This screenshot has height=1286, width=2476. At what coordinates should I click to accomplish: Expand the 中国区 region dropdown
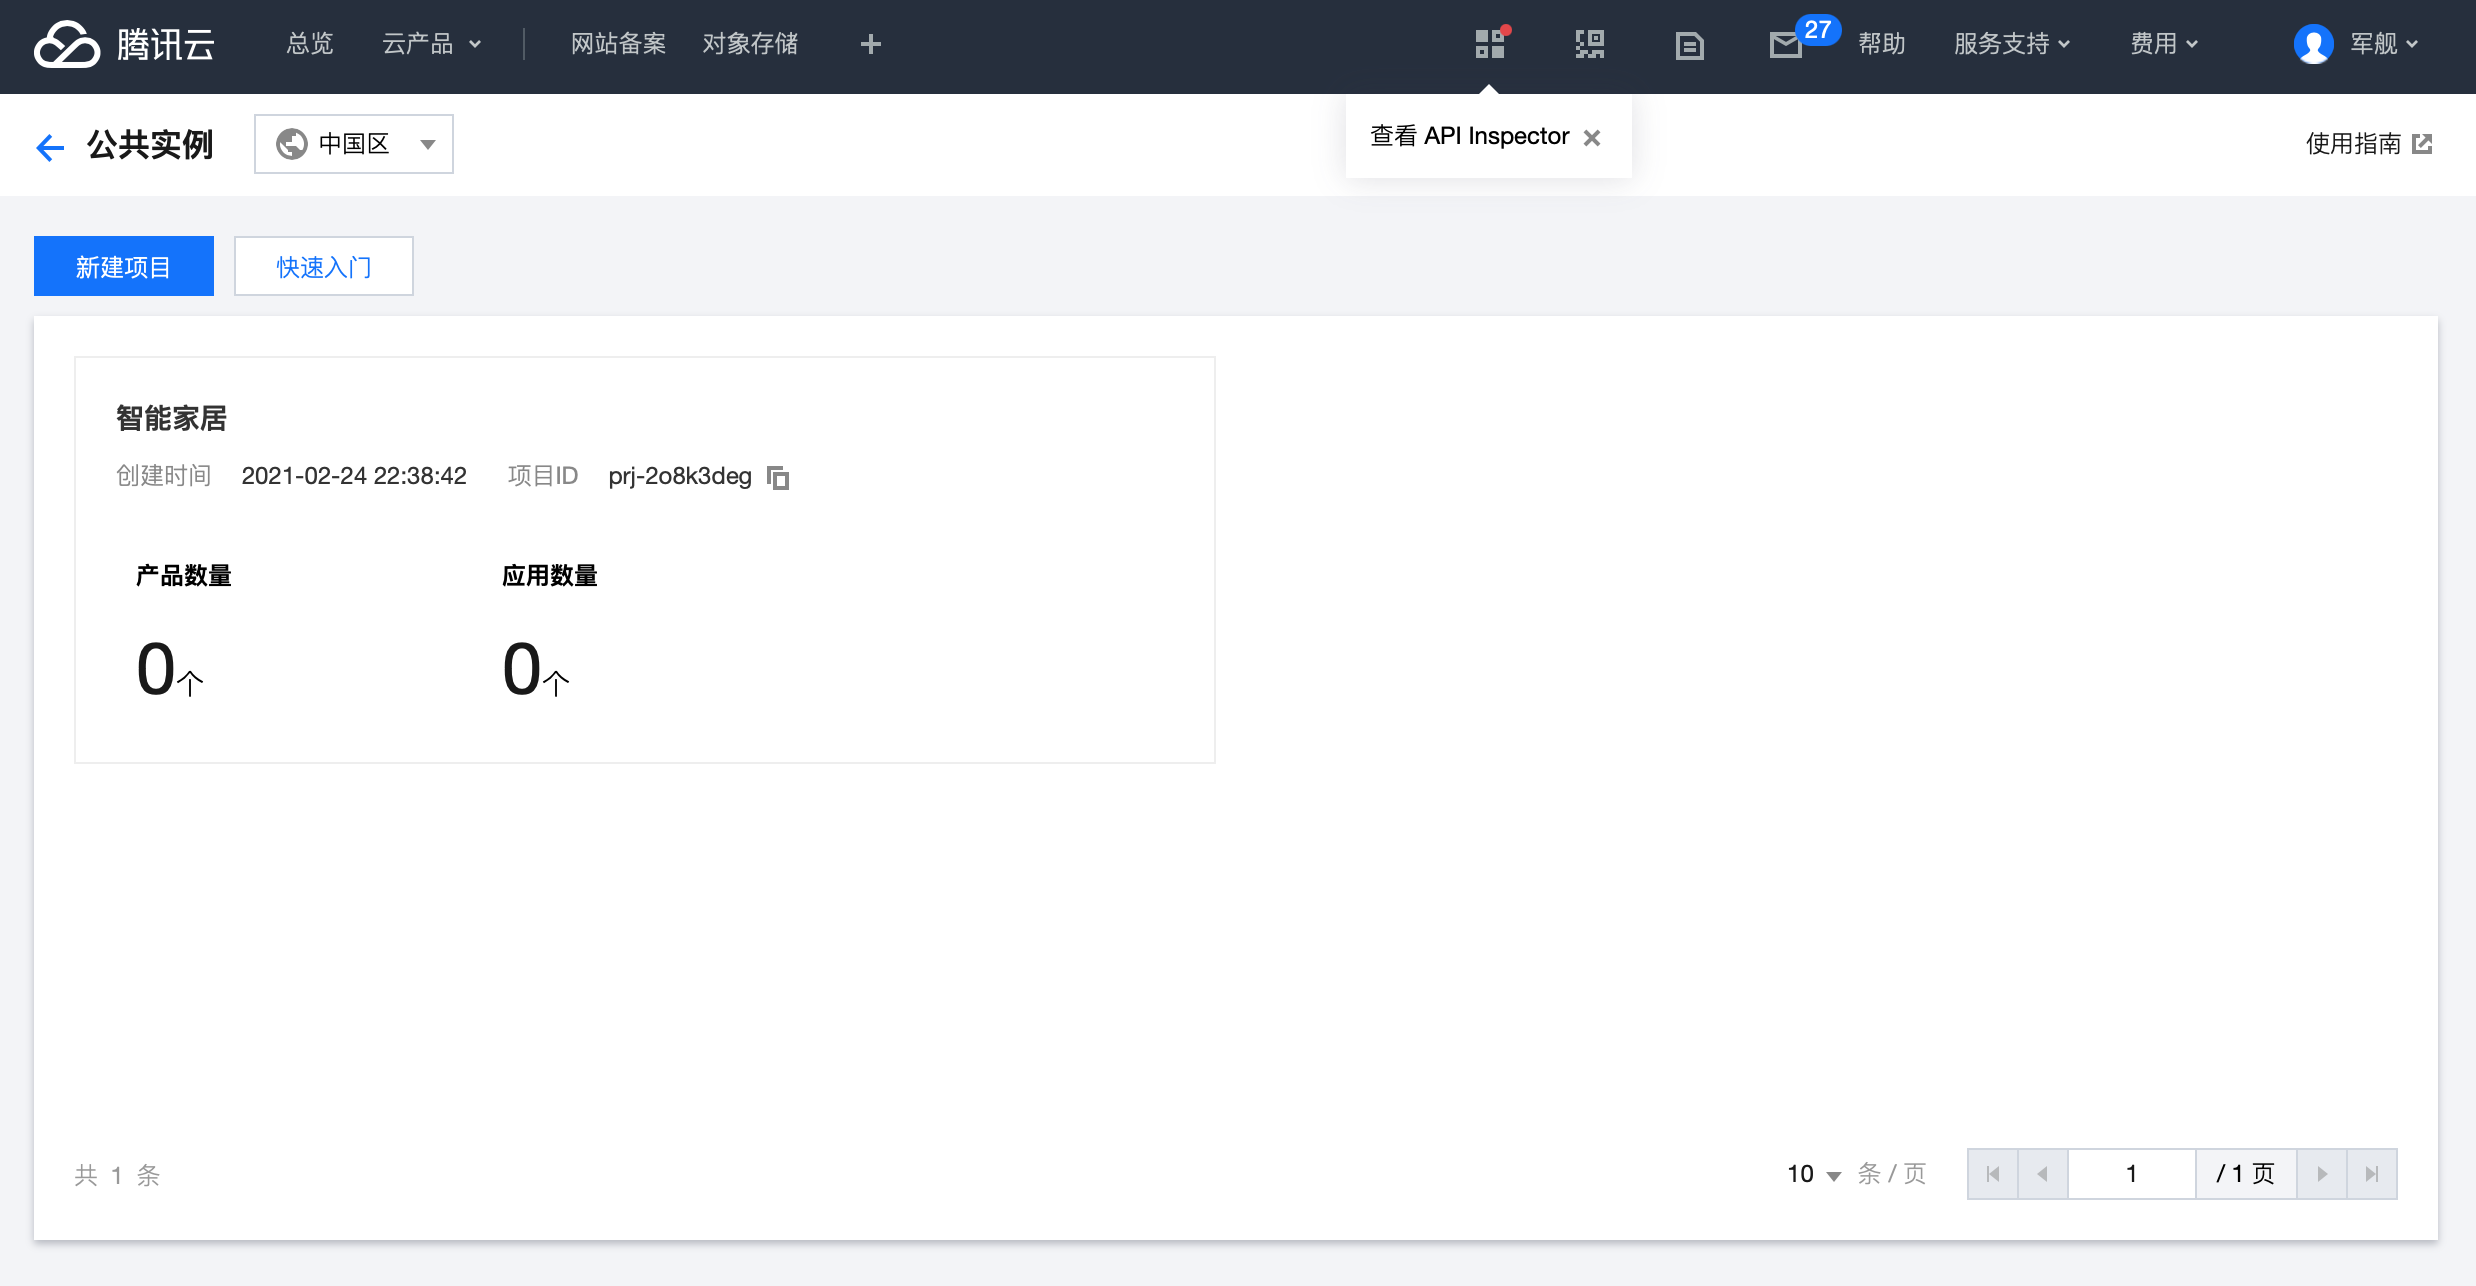click(x=354, y=144)
